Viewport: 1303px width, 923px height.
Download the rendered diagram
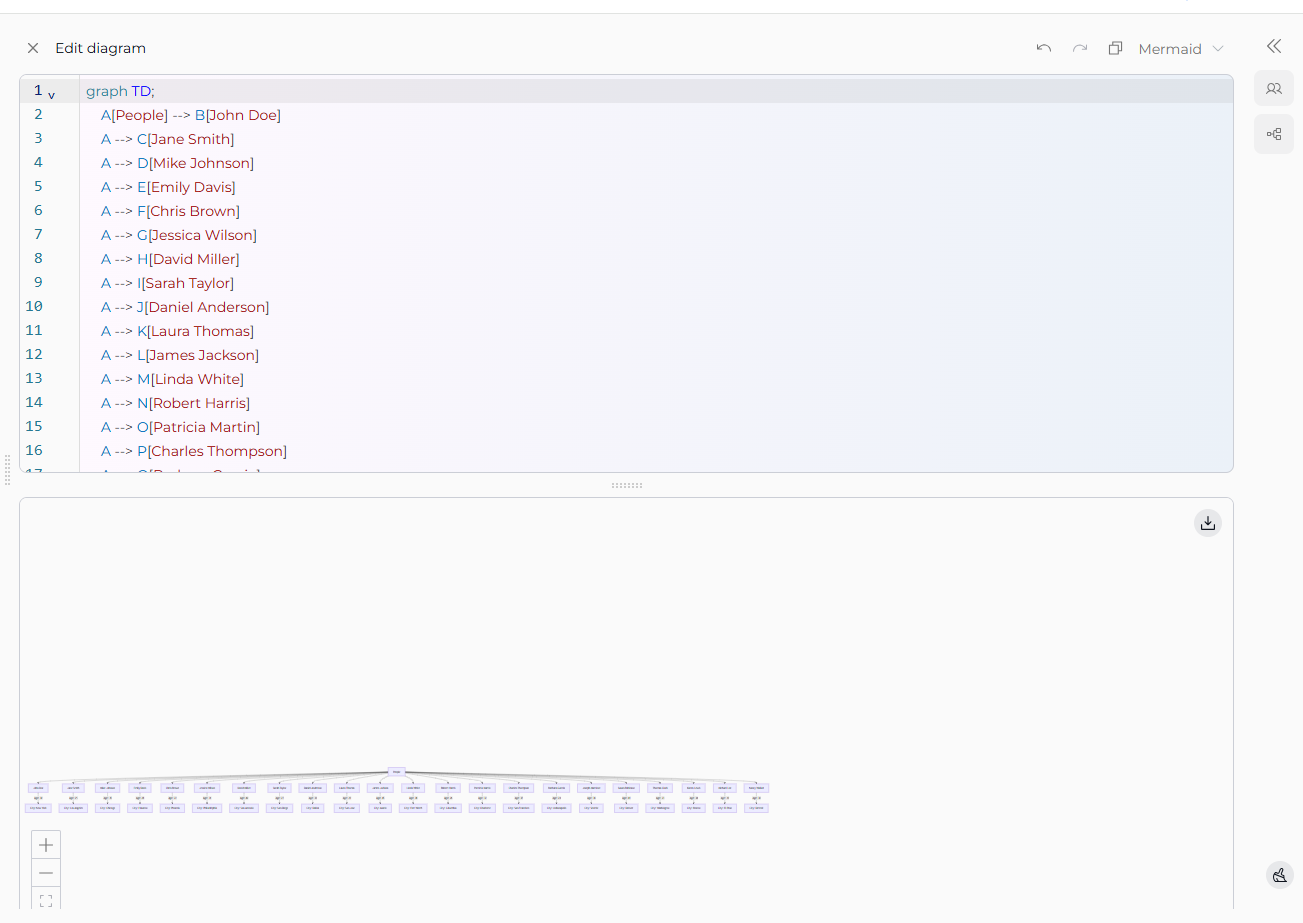[x=1208, y=523]
